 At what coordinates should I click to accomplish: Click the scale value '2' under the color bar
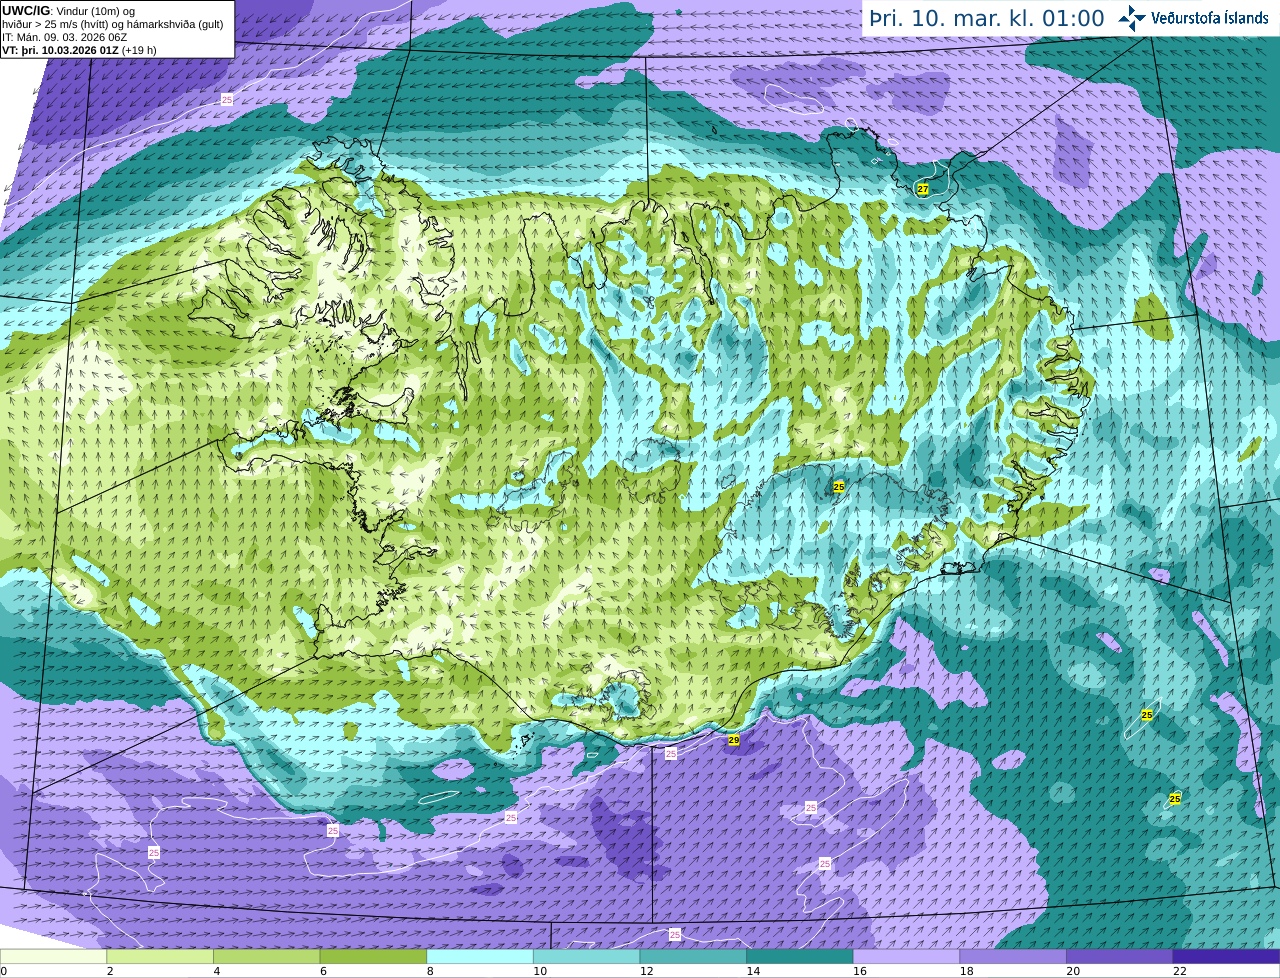[110, 971]
